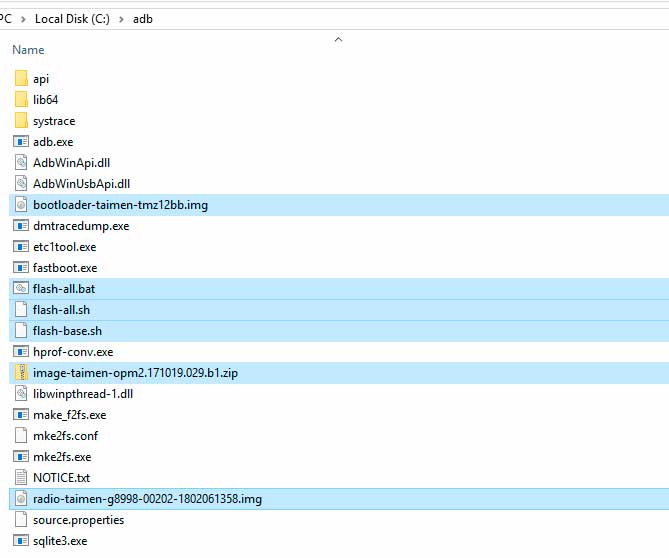Image resolution: width=669 pixels, height=558 pixels.
Task: Select fastboot.exe file name
Action: [x=65, y=267]
